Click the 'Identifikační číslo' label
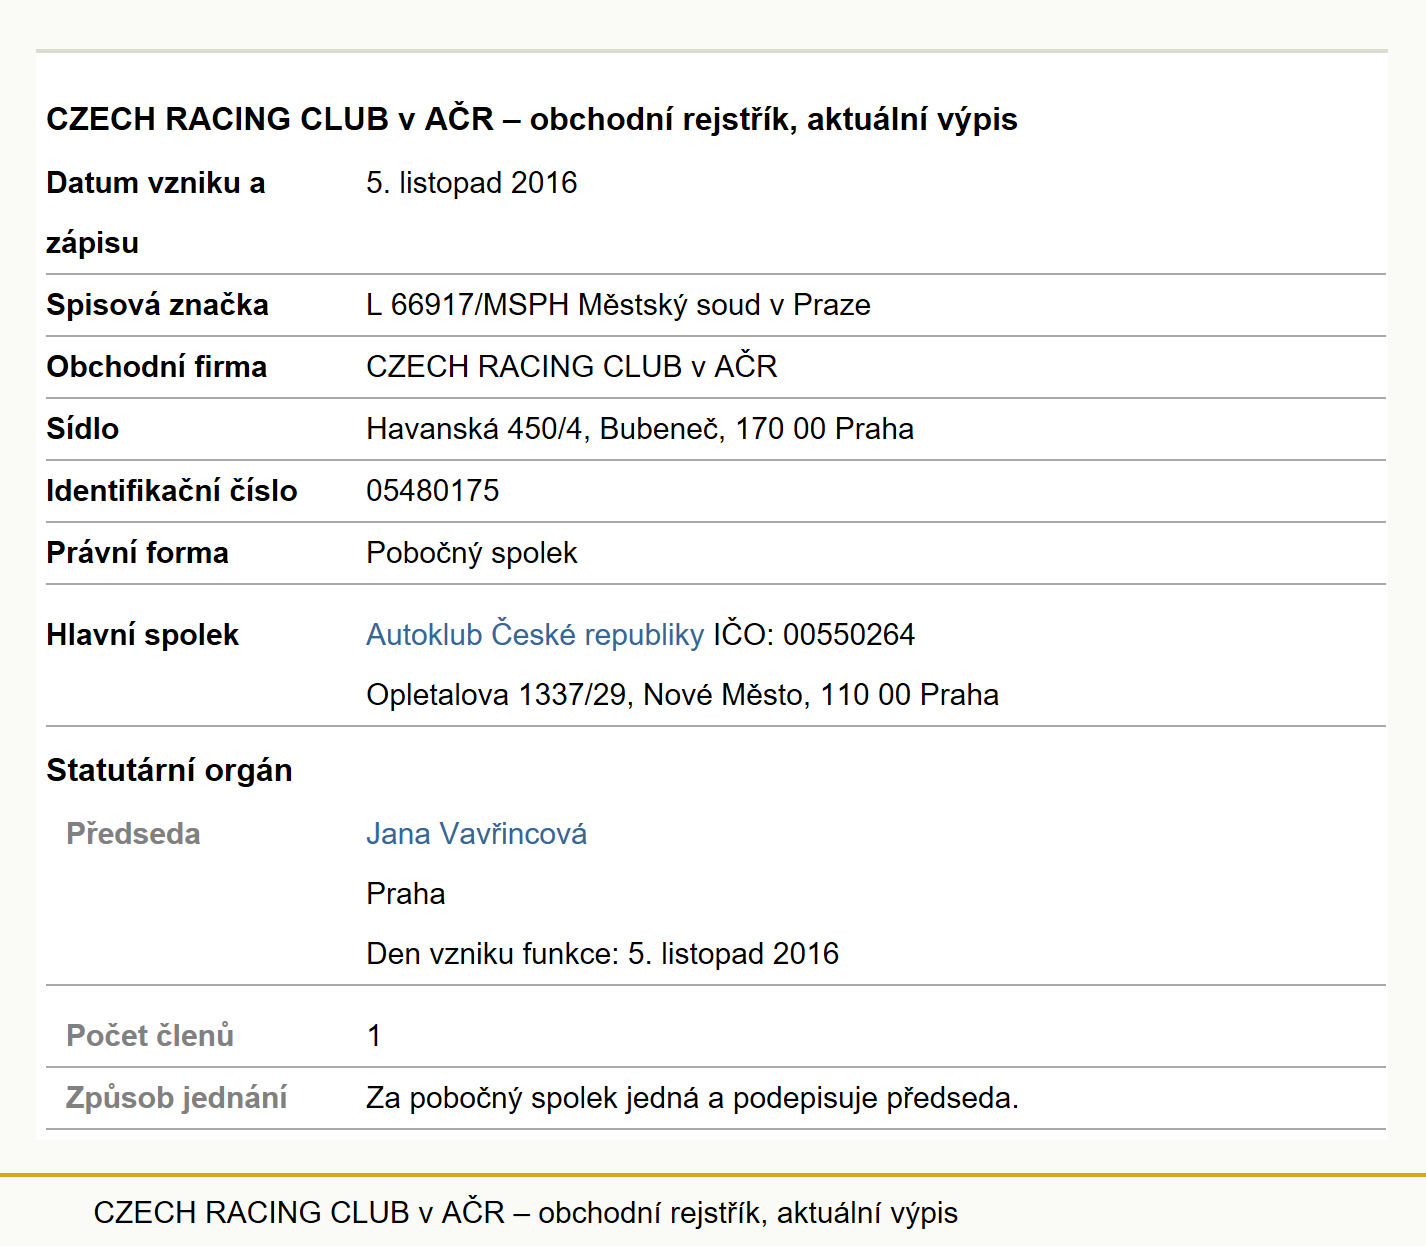 (172, 491)
